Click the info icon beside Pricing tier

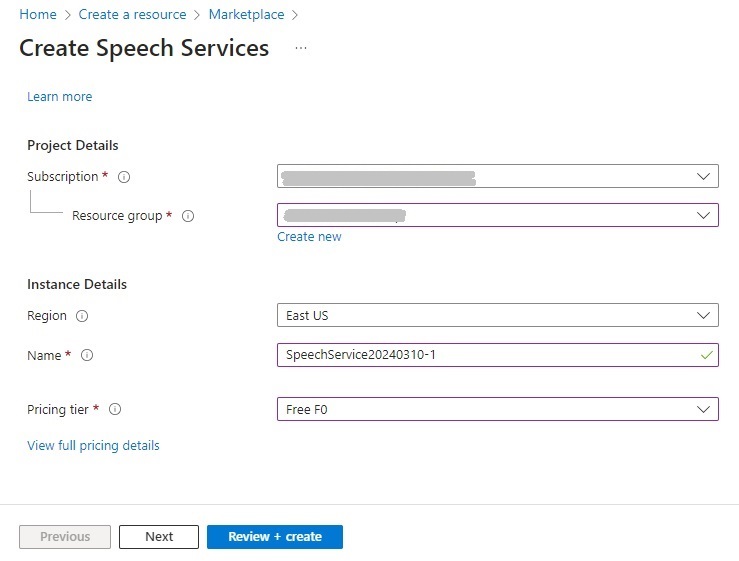click(115, 409)
